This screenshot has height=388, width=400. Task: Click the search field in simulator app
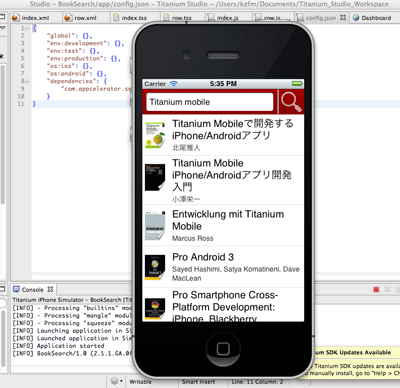210,102
